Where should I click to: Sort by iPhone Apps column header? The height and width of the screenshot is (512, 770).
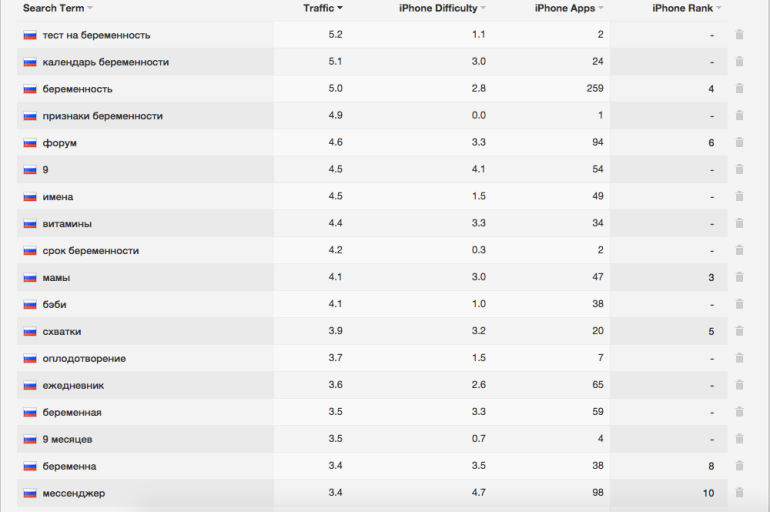pos(569,8)
